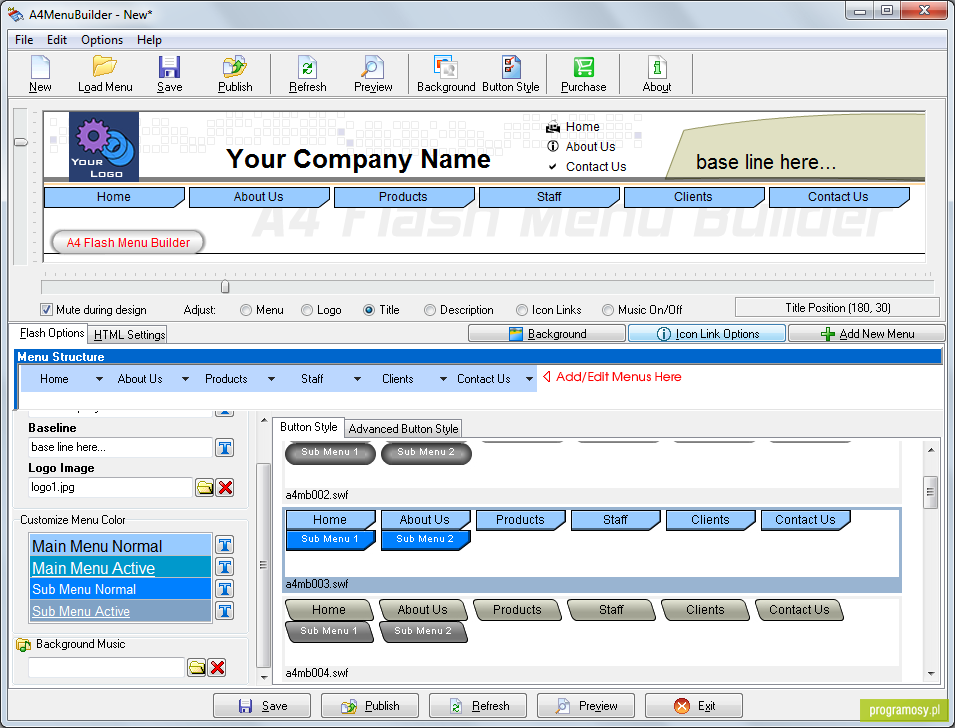Click the horizontal position slider handle

tap(225, 286)
